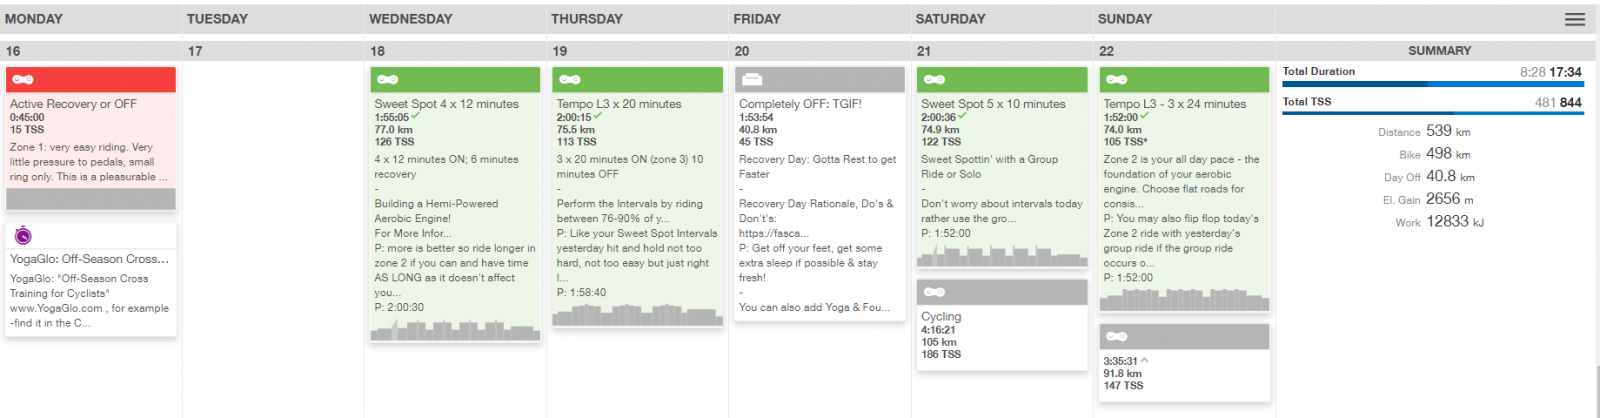The image size is (1600, 418).
Task: Open the YogaGlo: Off-Season Cross workout title
Action: 90,259
